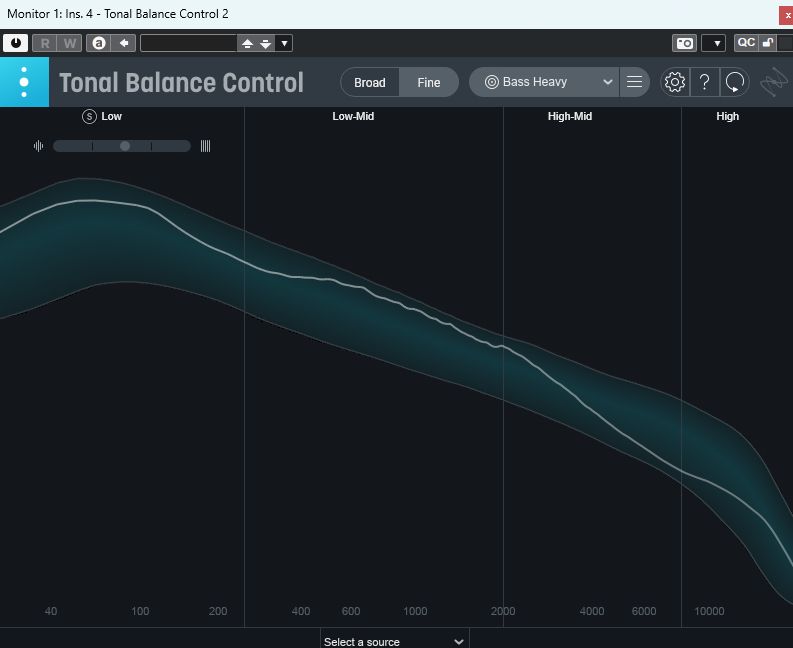Click the quick controls lock icon
This screenshot has height=648, width=793.
coord(767,42)
